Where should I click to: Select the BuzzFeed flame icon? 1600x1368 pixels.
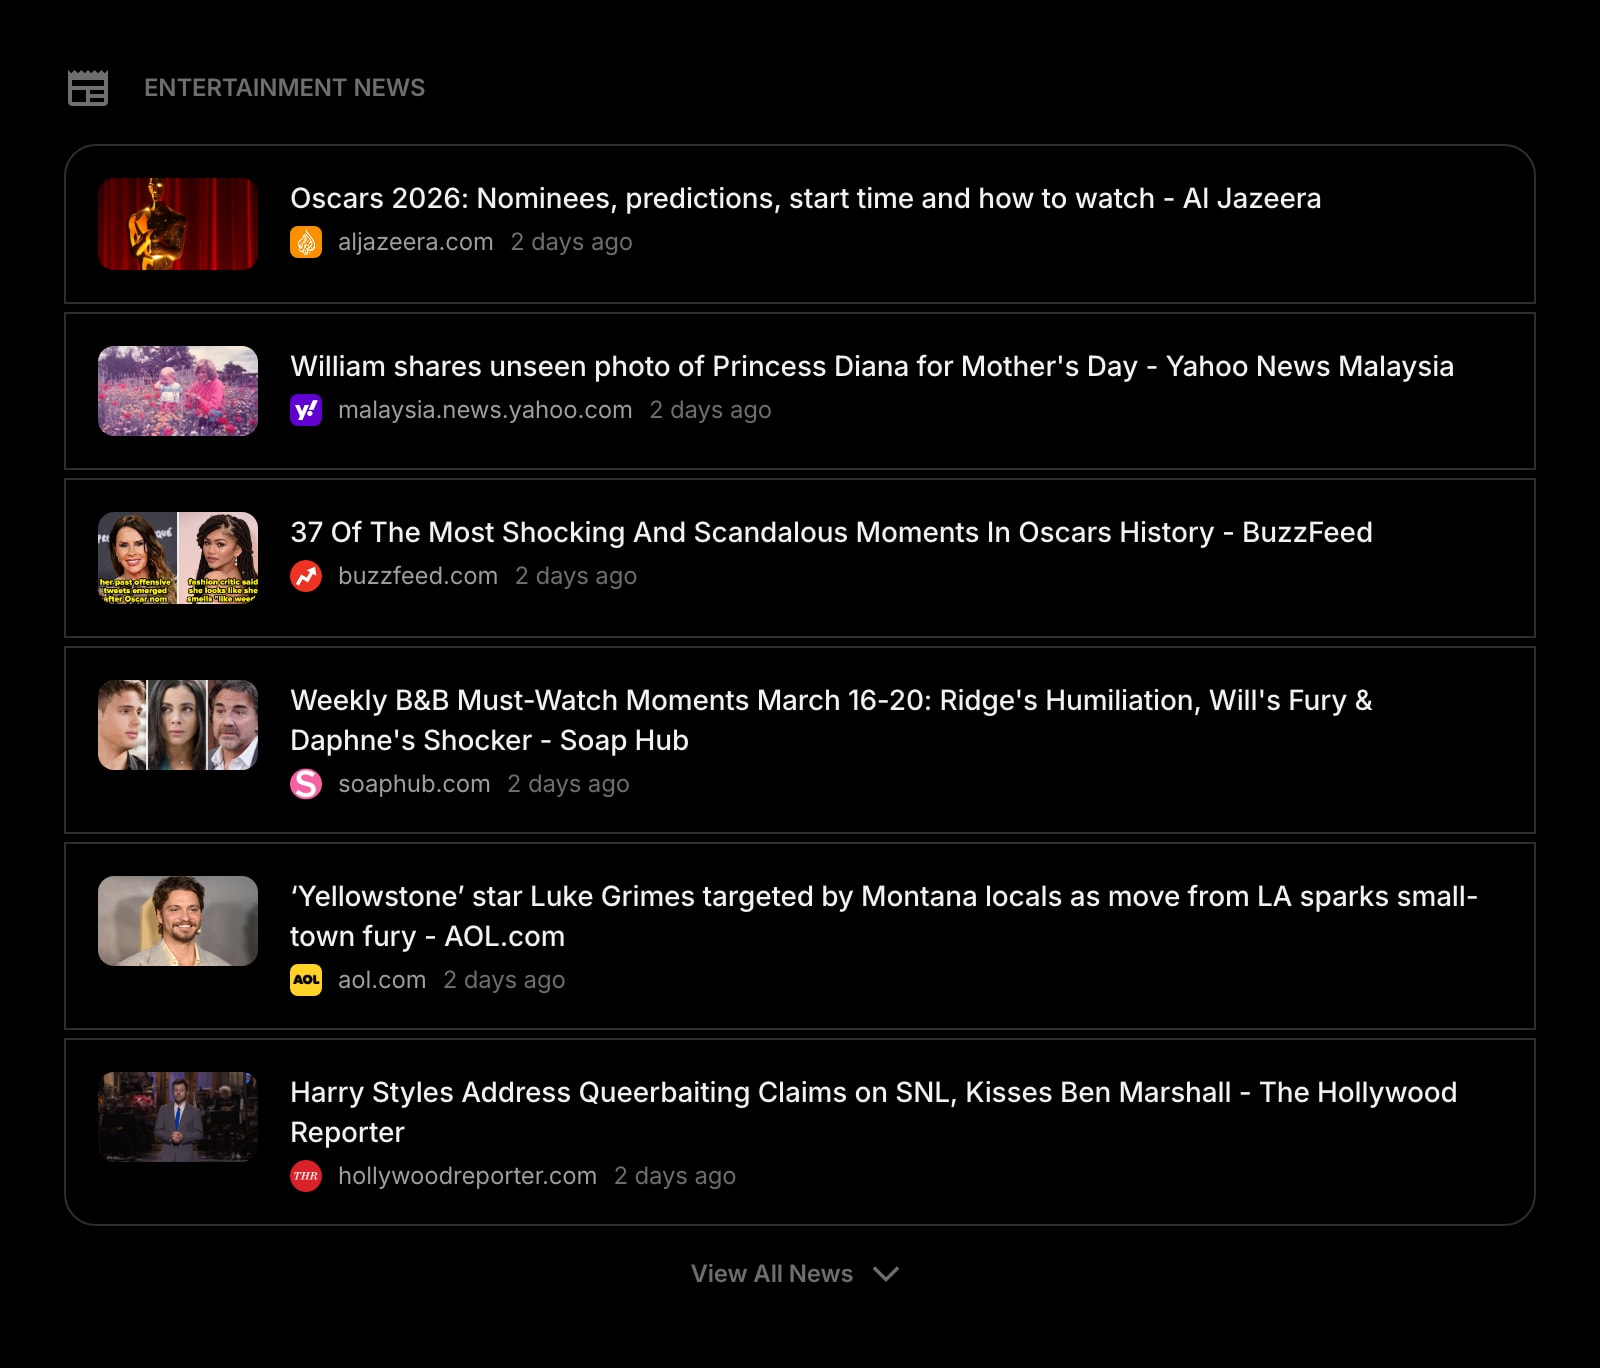(x=307, y=575)
